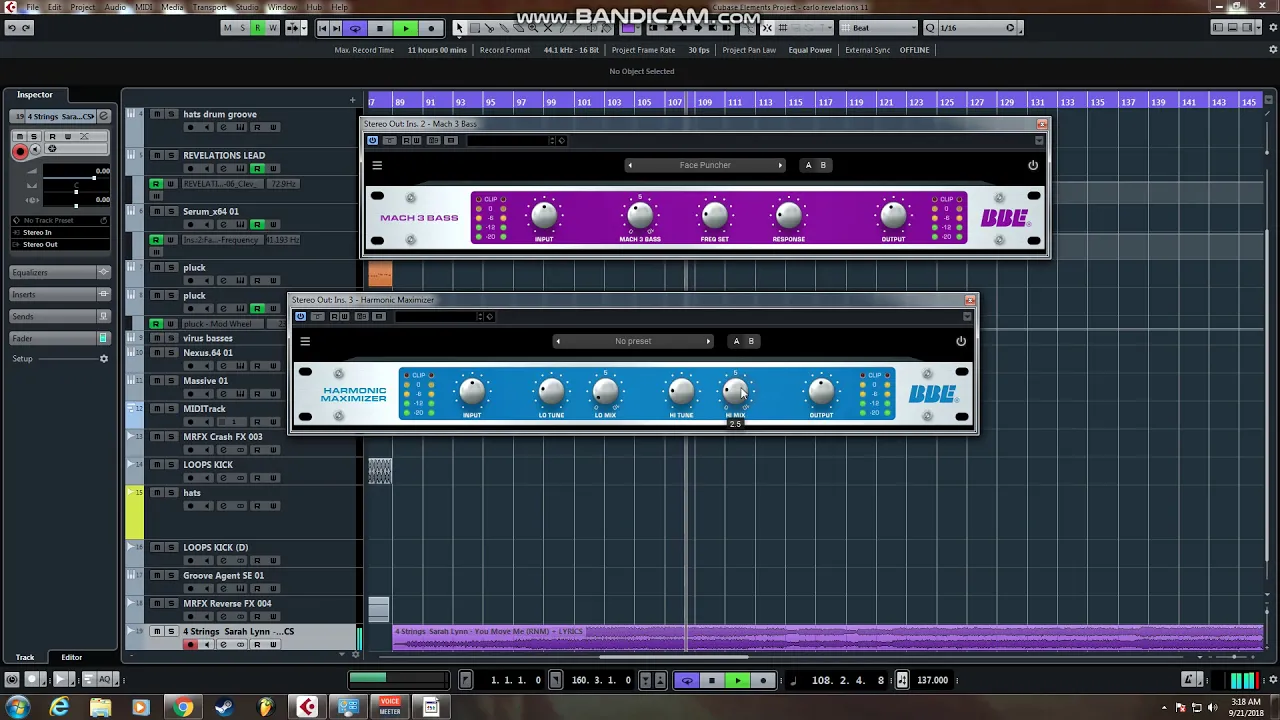Click the HI TUNE knob in Harmonic Maximizer

point(681,392)
